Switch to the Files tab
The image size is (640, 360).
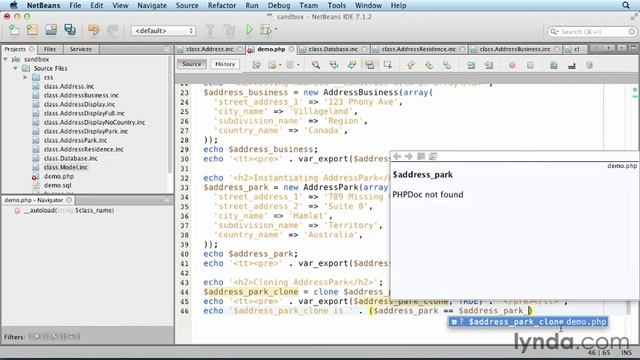[x=50, y=49]
